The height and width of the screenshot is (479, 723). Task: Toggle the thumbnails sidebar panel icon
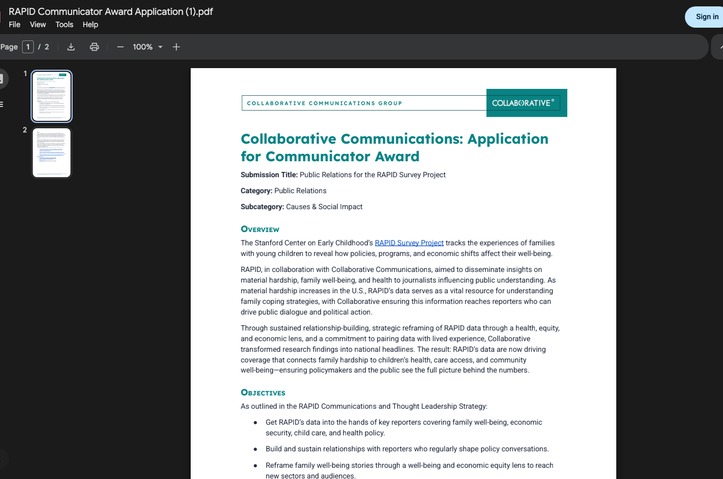2,79
